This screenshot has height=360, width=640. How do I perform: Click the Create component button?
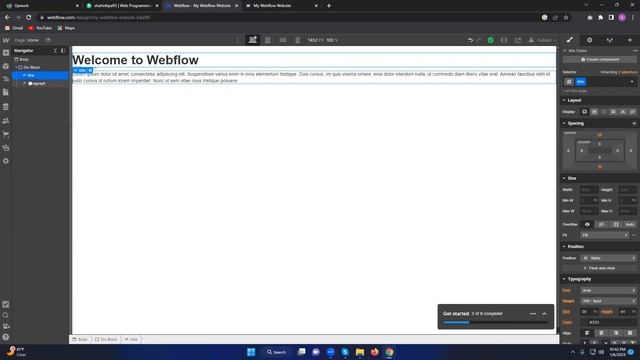pos(600,60)
